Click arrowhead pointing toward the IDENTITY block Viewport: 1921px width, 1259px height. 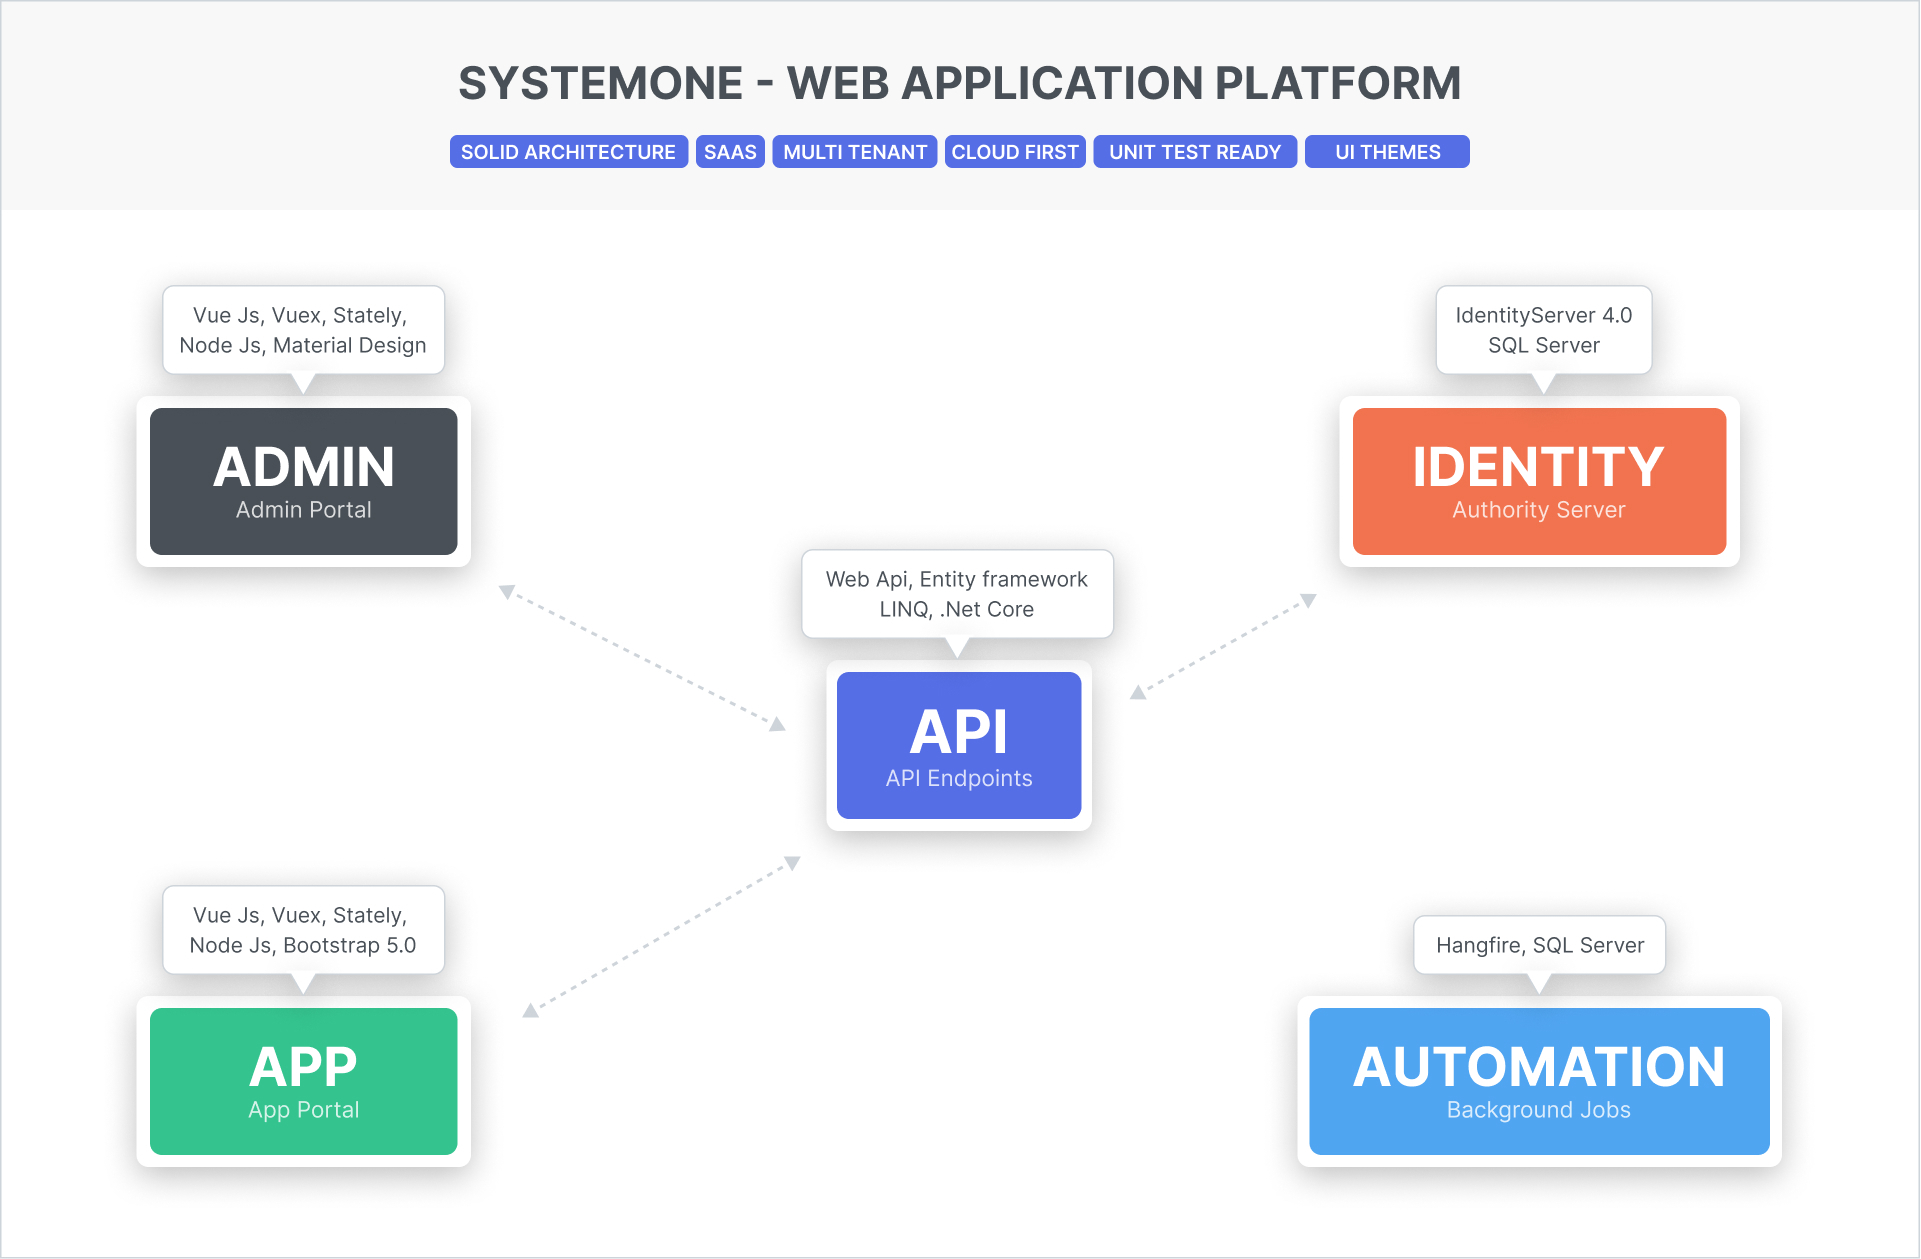pyautogui.click(x=1308, y=600)
